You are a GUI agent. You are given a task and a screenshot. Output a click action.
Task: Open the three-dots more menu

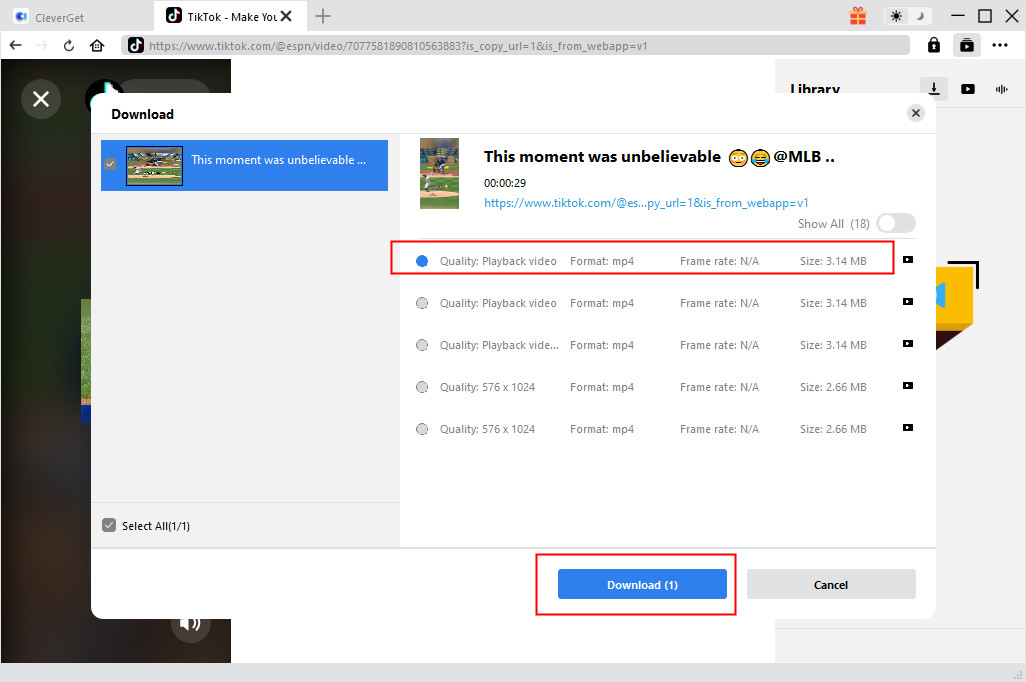(x=999, y=45)
